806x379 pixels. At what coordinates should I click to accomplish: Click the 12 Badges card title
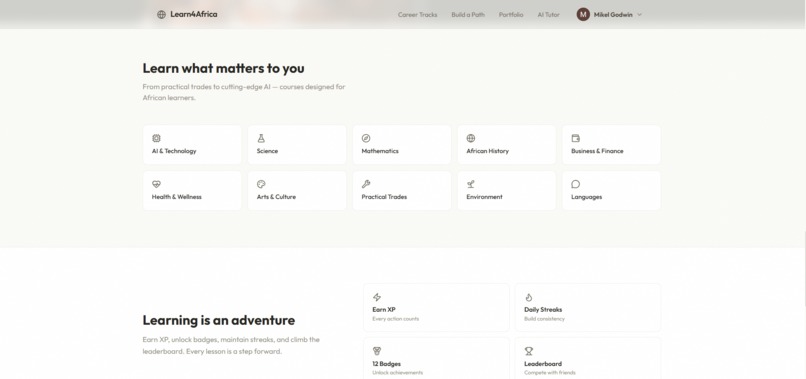coord(387,364)
